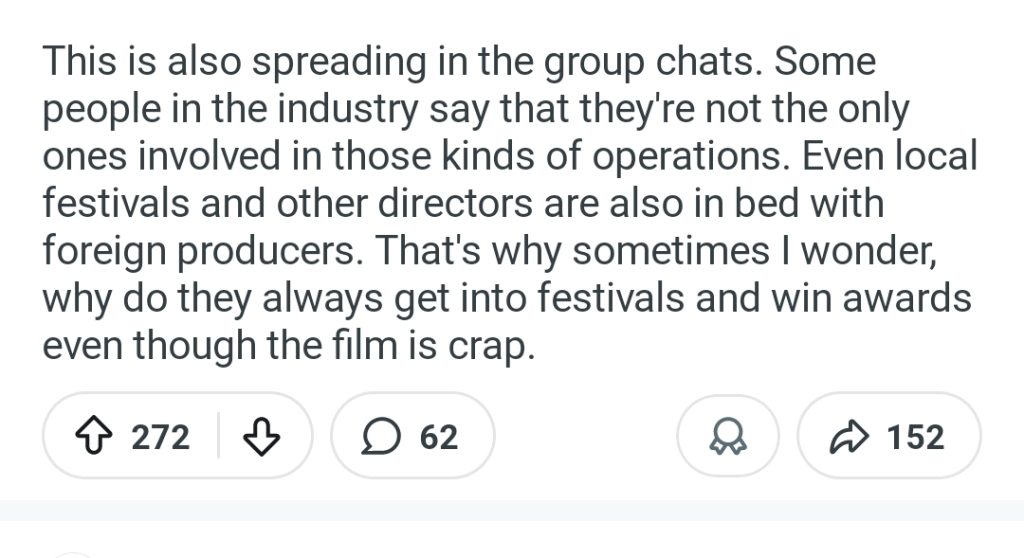The height and width of the screenshot is (558, 1024).
Task: Downvote the post with the down arrow
Action: tap(261, 437)
